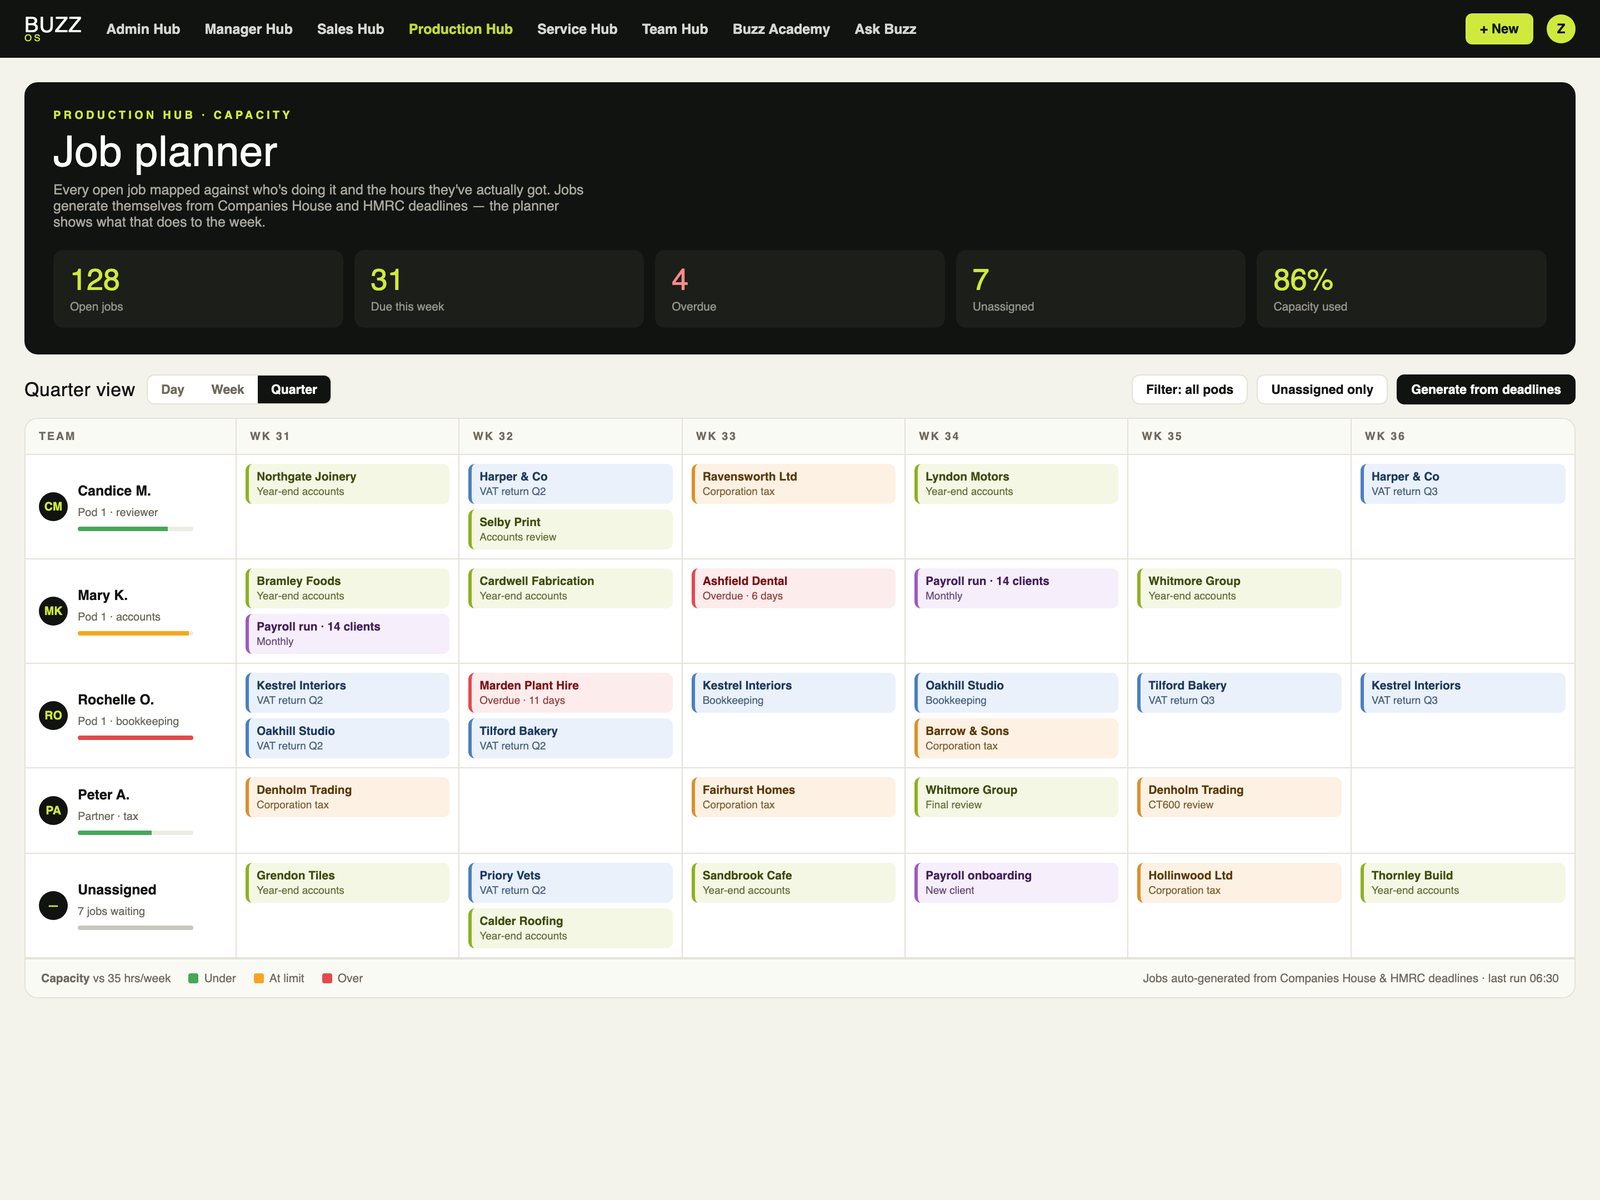This screenshot has height=1200, width=1600.
Task: Click the Unassigned team row name
Action: tap(117, 890)
